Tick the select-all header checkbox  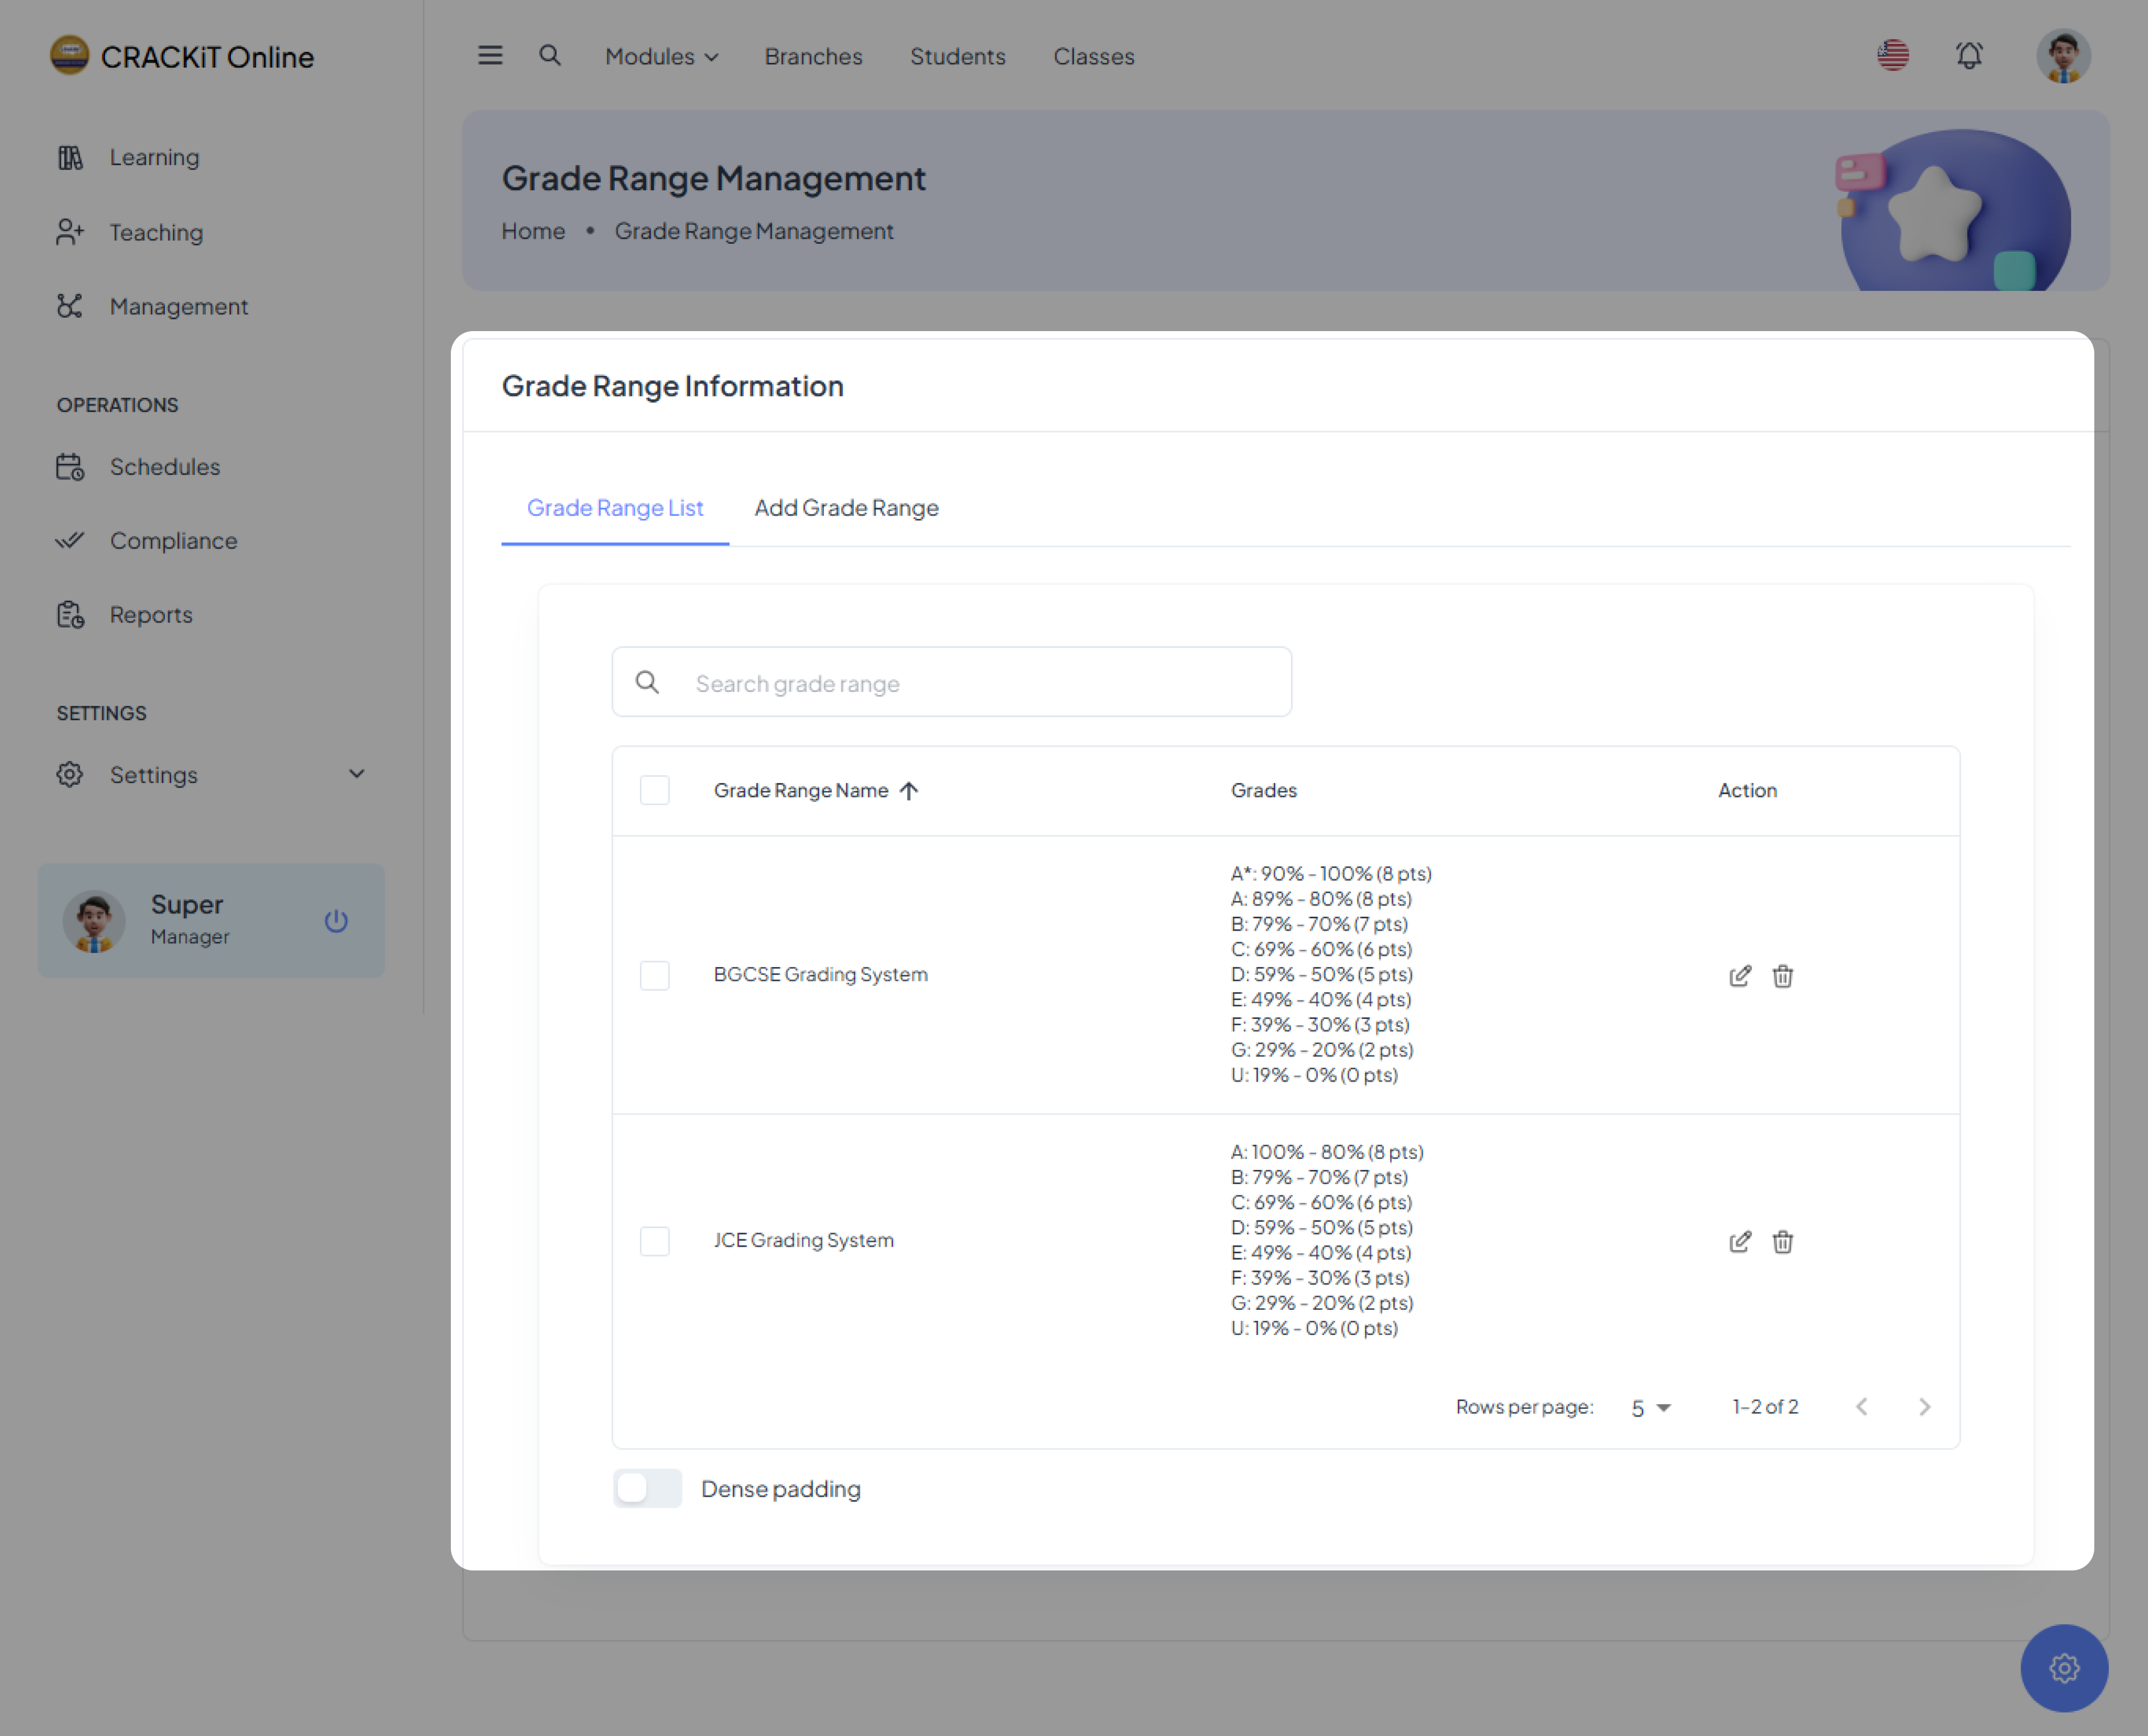coord(655,790)
